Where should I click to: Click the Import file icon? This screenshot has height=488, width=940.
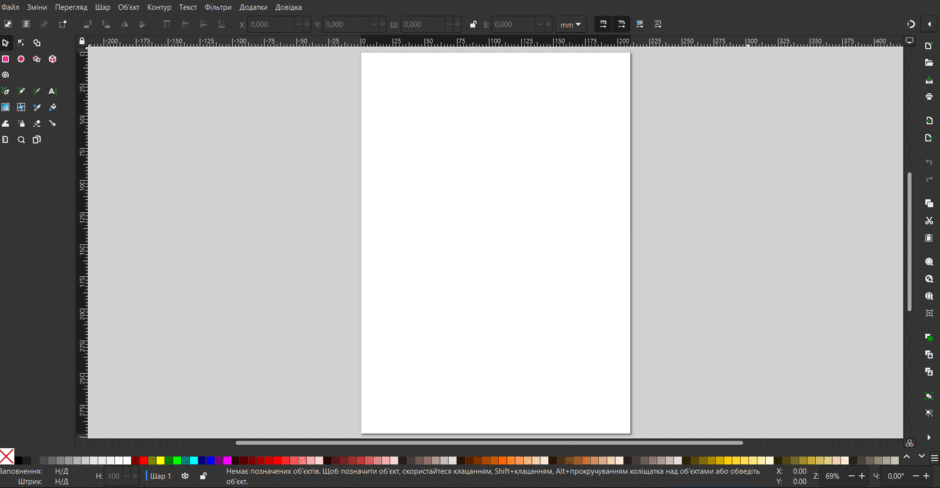[929, 121]
